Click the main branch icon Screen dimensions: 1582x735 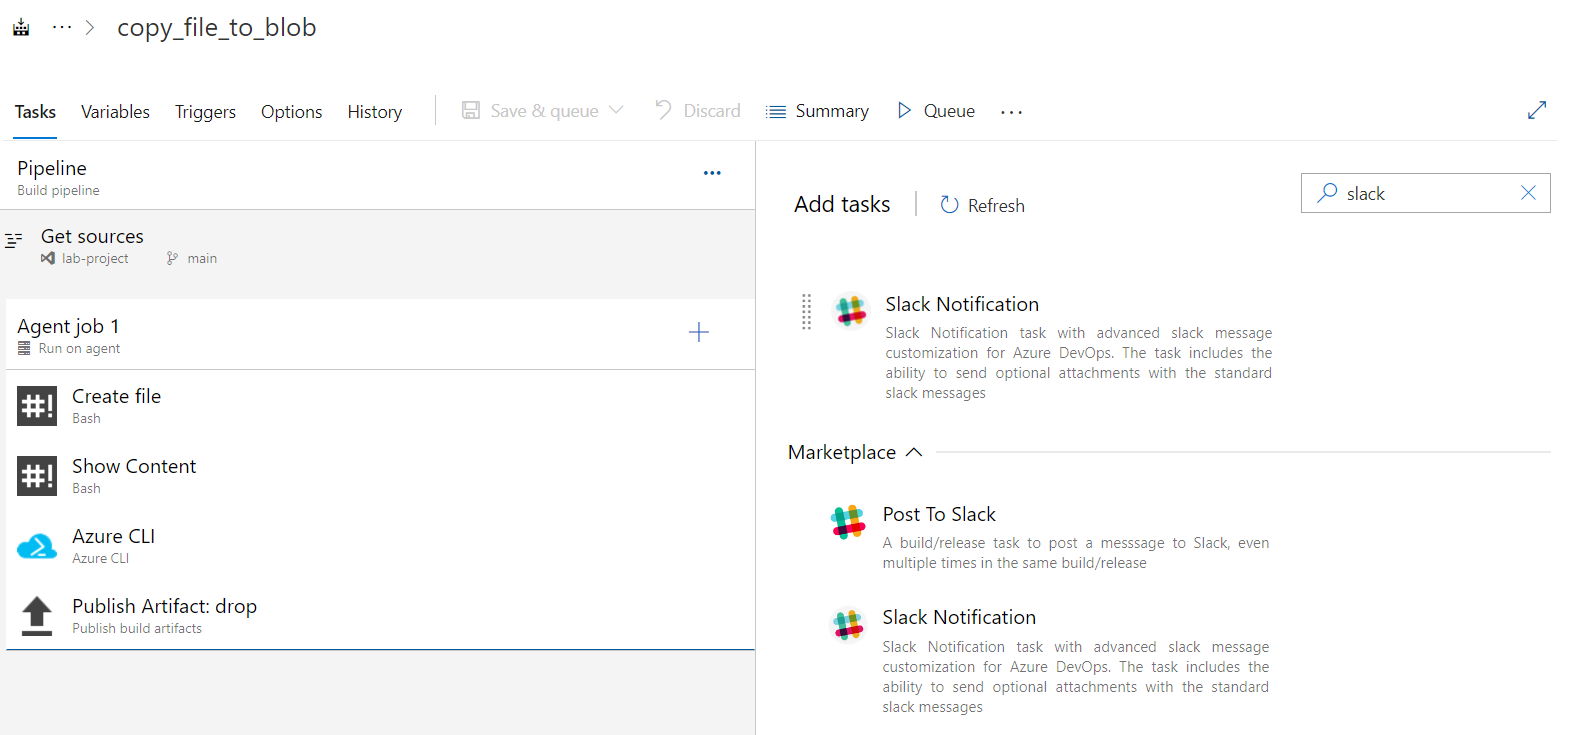172,258
